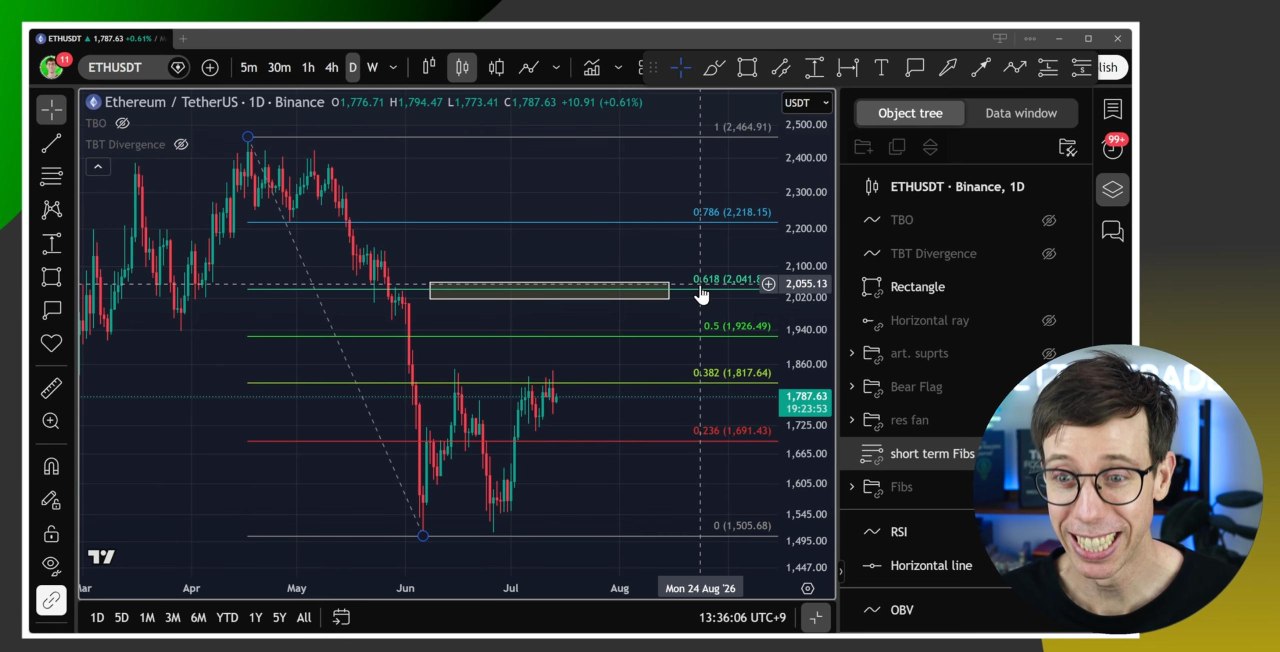Image resolution: width=1280 pixels, height=652 pixels.
Task: Open the measurement position tools in left sidebar
Action: tap(51, 244)
